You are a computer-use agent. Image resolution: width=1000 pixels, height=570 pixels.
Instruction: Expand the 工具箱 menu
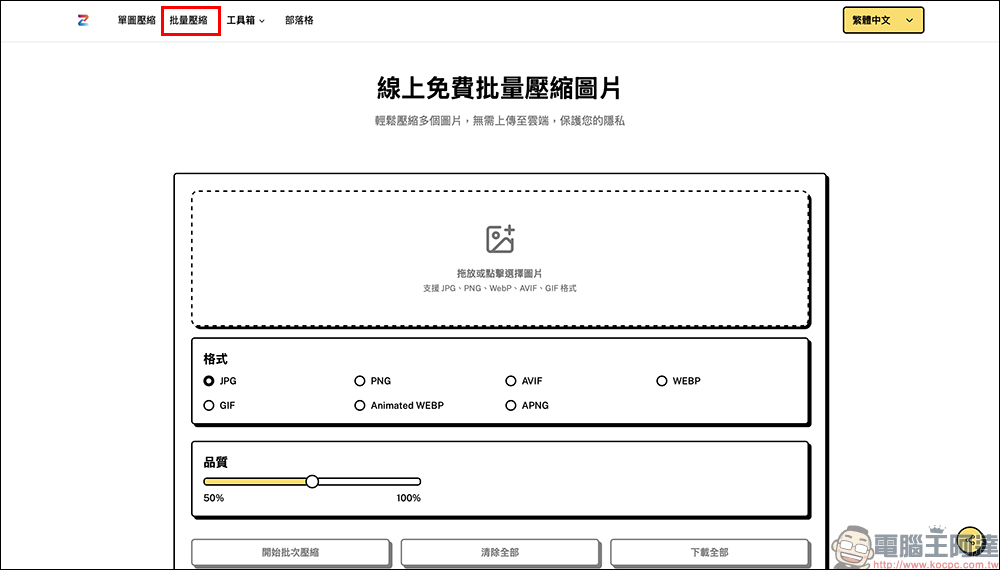click(x=246, y=20)
